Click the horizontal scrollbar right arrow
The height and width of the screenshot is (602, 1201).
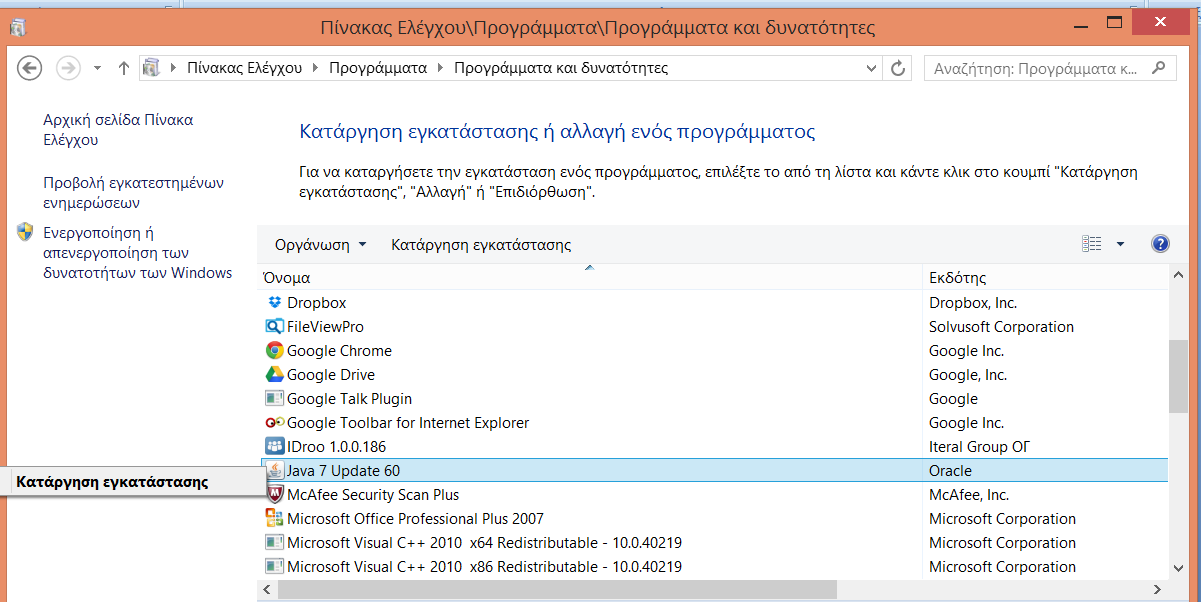coord(1159,590)
